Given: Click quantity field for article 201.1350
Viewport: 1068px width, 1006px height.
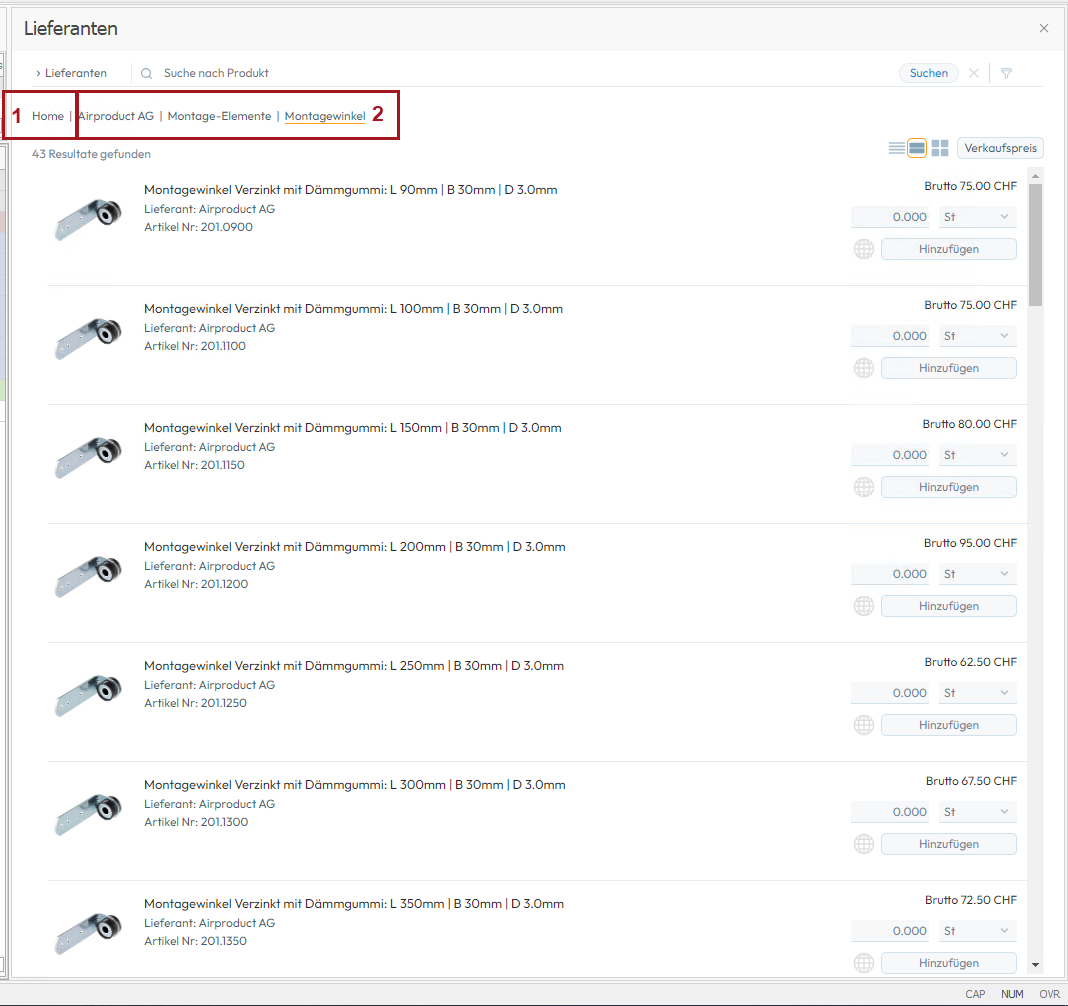Looking at the screenshot, I should click(x=890, y=931).
